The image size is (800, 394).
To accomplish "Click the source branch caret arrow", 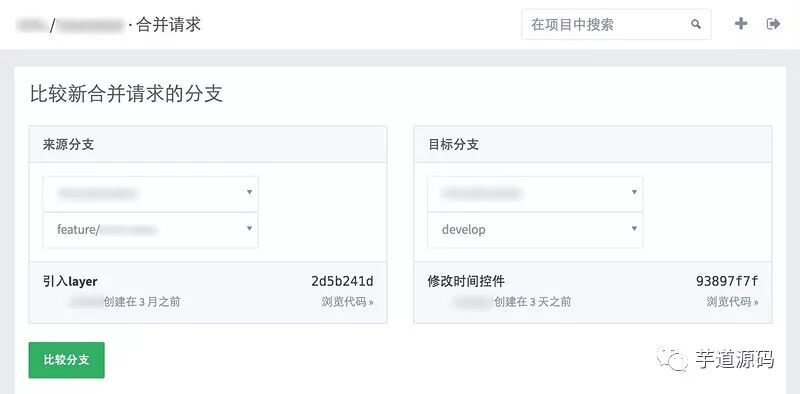I will pyautogui.click(x=249, y=229).
